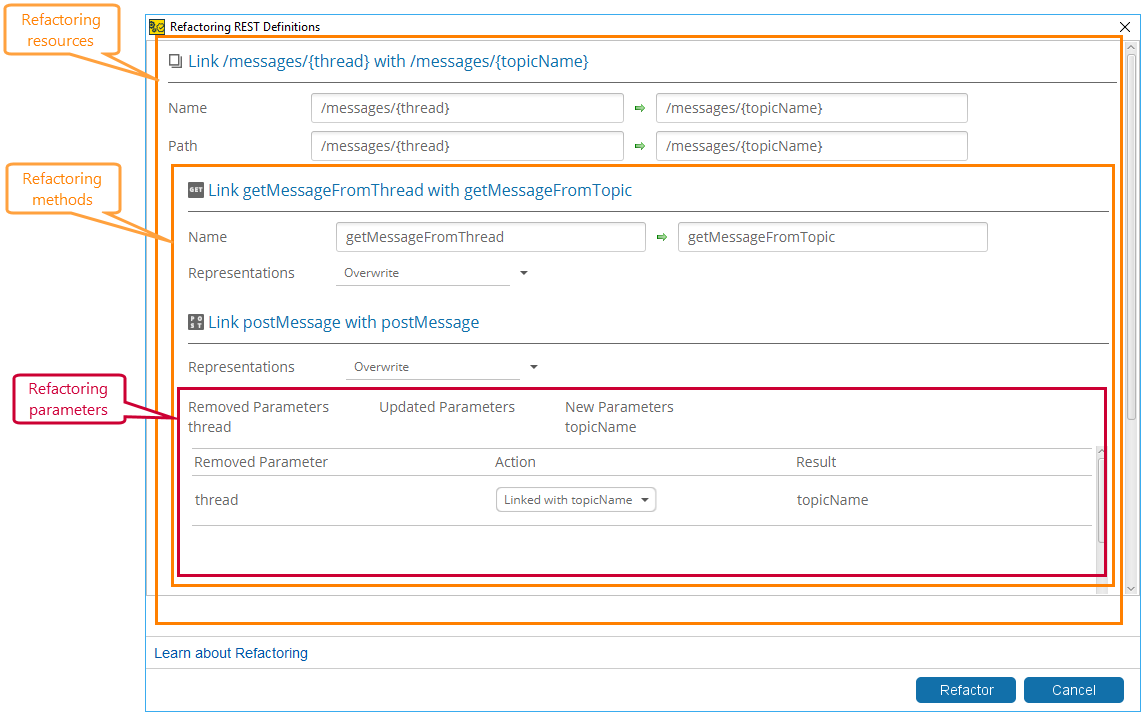Select the GET method icon
1141x712 pixels.
point(196,189)
